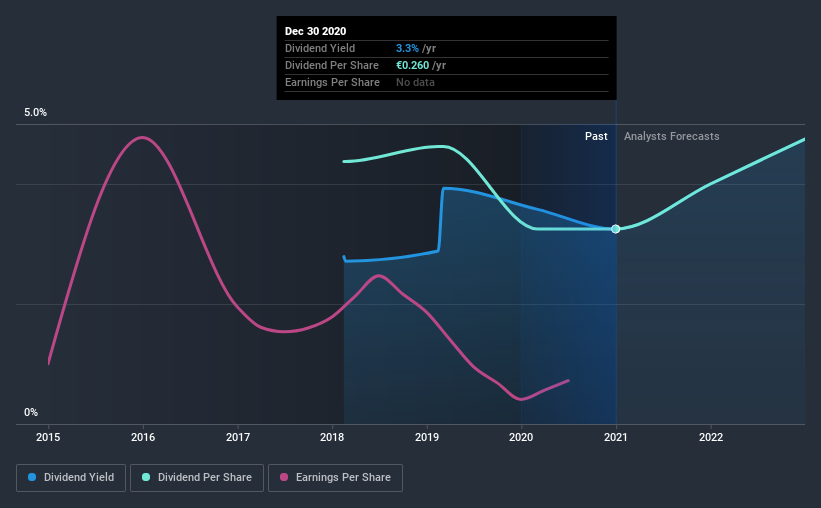The height and width of the screenshot is (508, 821).
Task: Click the 2015 x-axis label
Action: 48,437
